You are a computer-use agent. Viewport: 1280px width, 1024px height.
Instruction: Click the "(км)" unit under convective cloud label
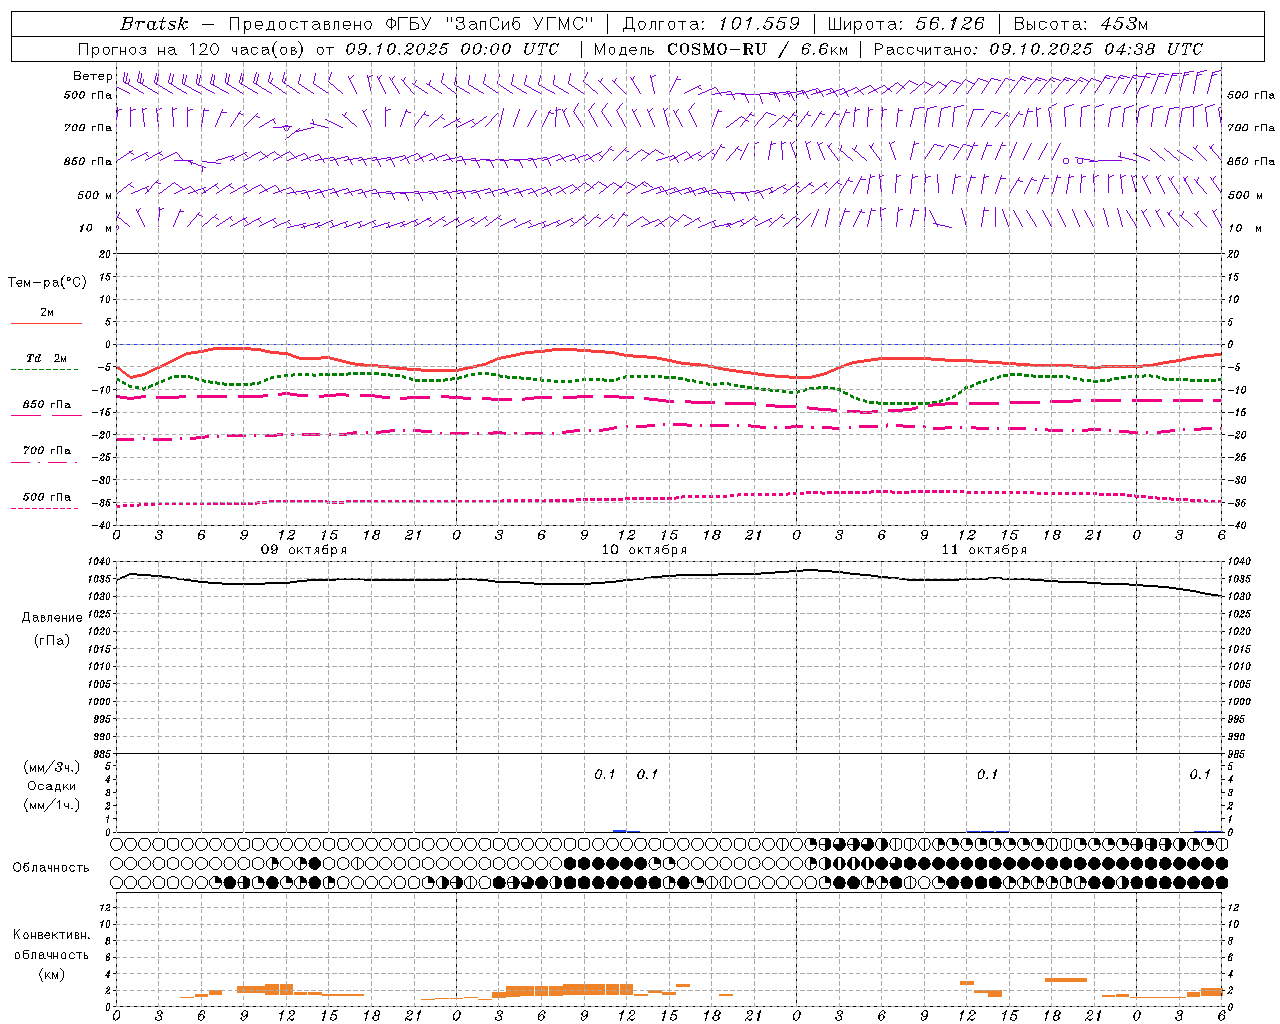coord(52,974)
